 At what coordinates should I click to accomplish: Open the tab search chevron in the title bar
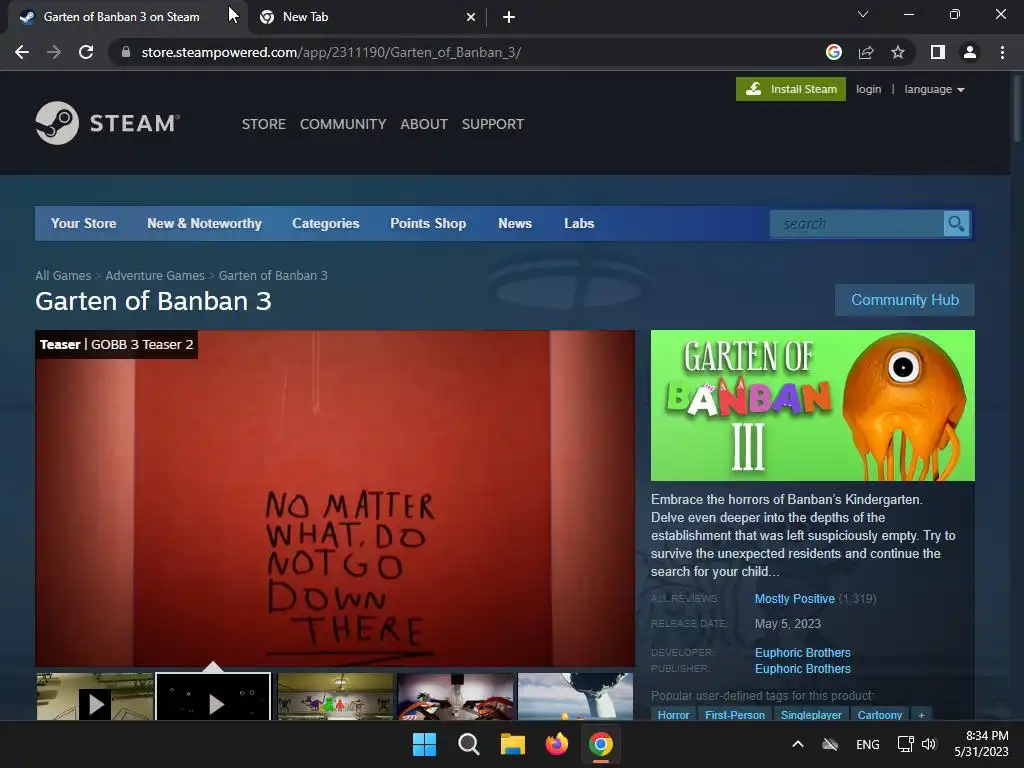click(x=863, y=14)
